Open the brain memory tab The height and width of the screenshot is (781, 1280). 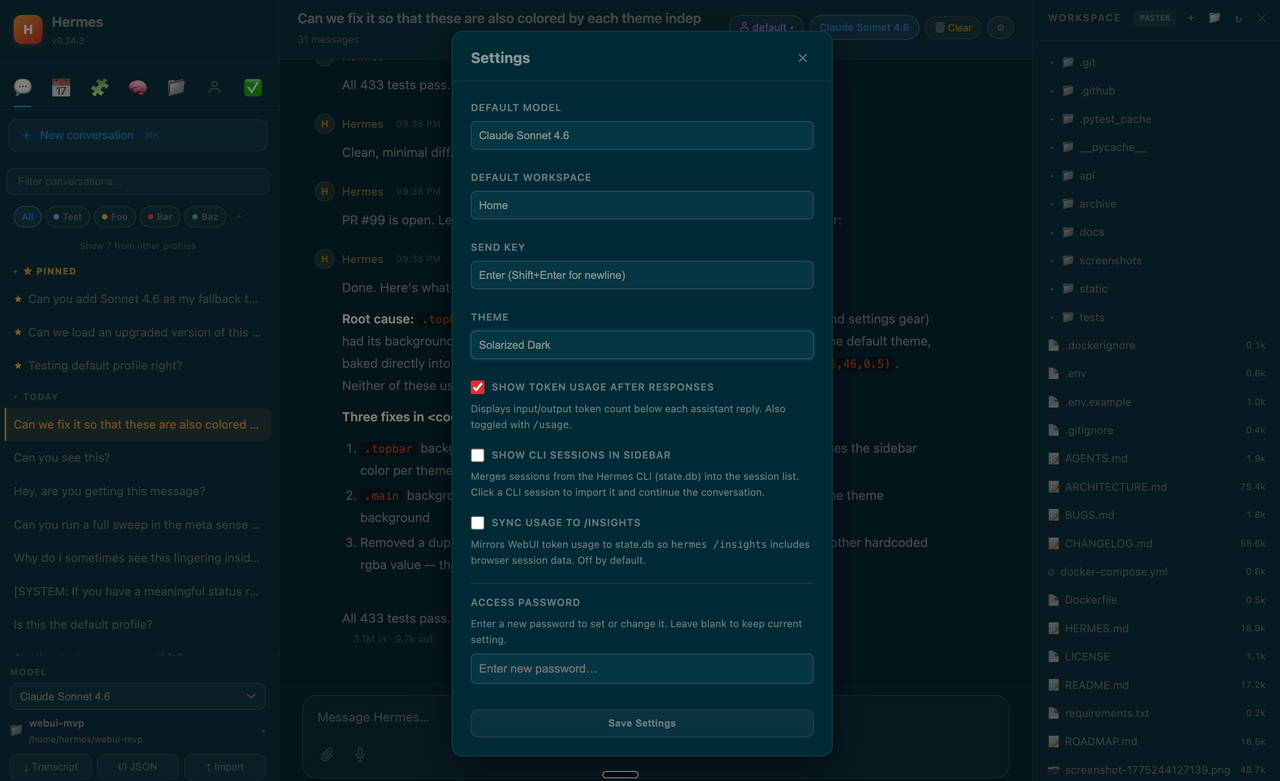tap(138, 87)
